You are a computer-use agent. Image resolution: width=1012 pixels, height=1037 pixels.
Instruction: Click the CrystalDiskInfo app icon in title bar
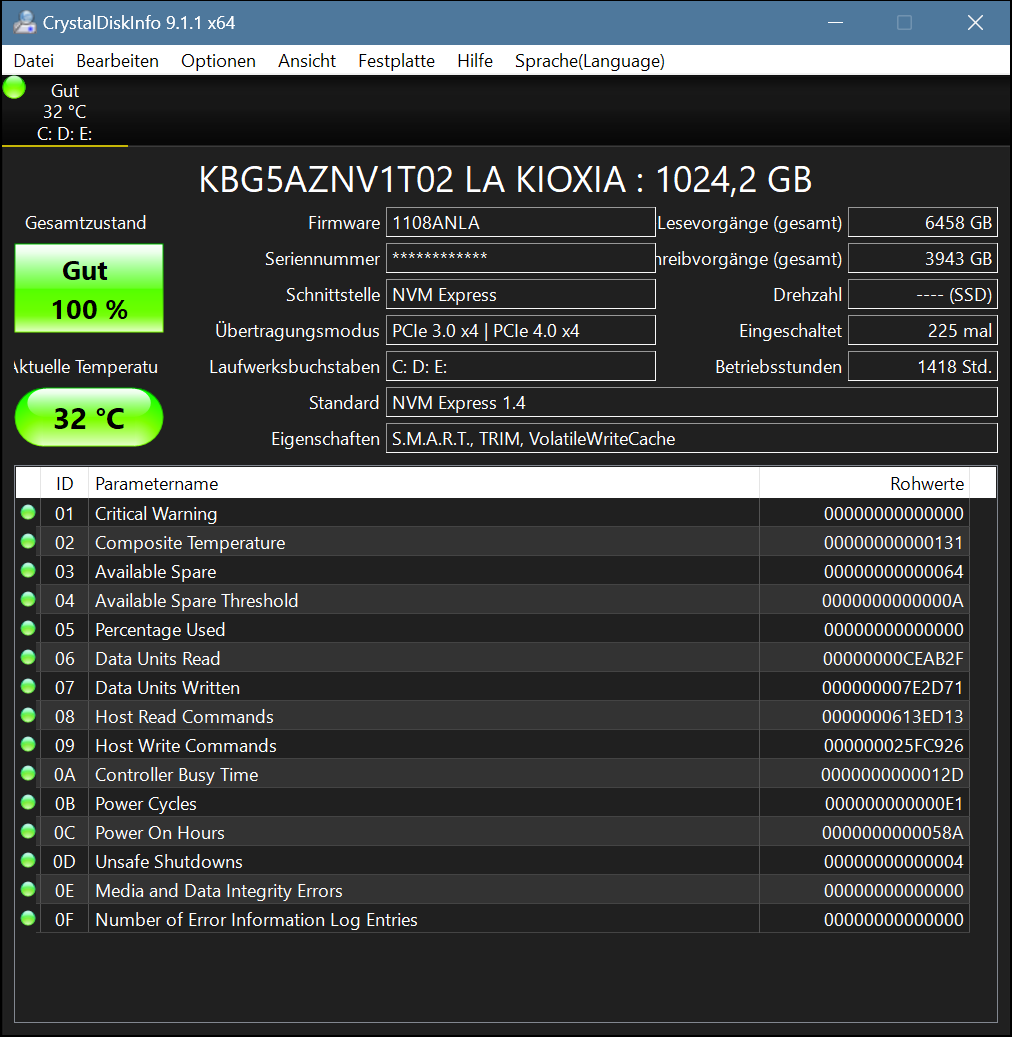24,22
